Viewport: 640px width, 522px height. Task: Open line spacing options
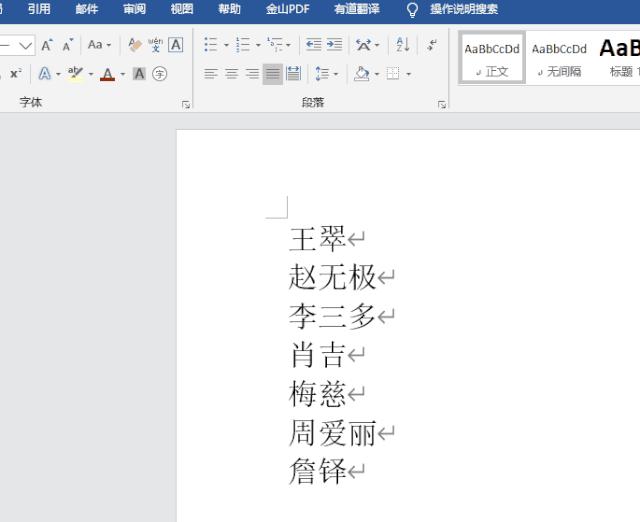click(x=322, y=74)
